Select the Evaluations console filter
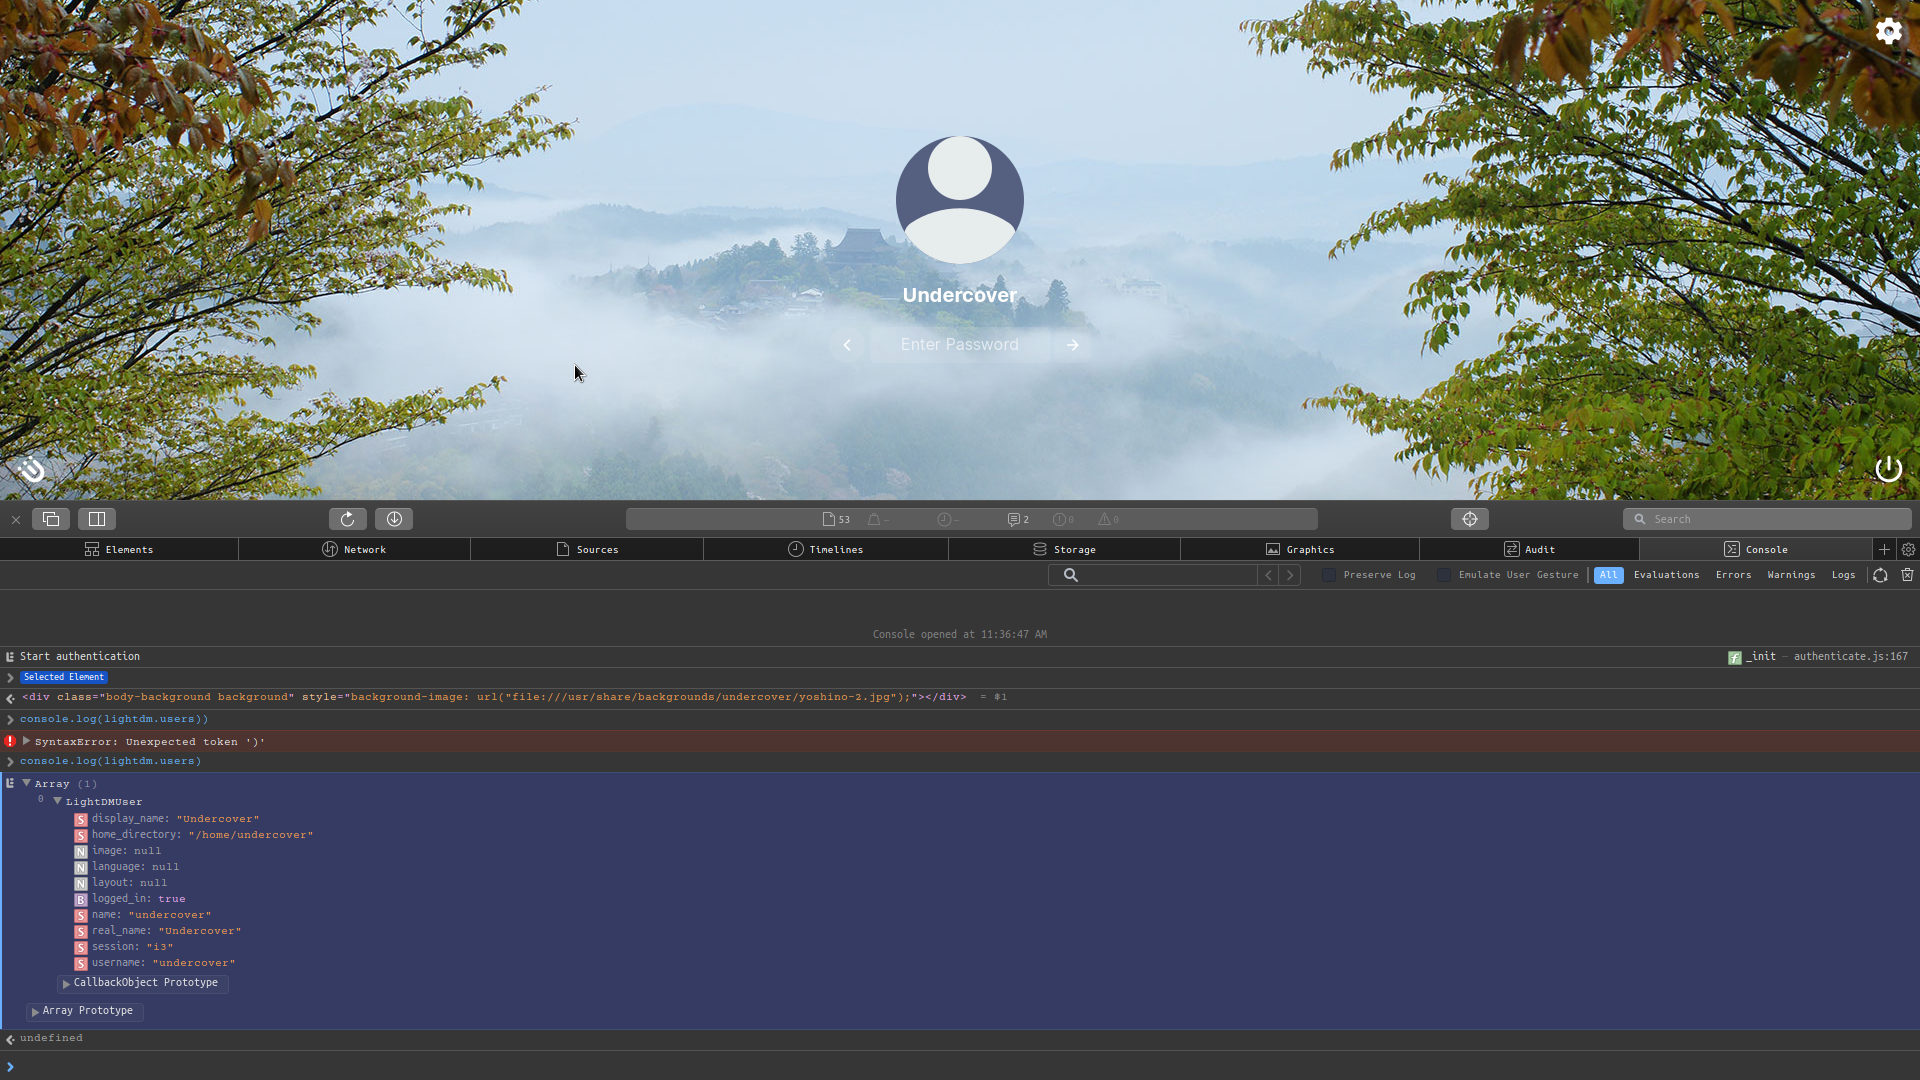This screenshot has height=1080, width=1920. point(1665,575)
